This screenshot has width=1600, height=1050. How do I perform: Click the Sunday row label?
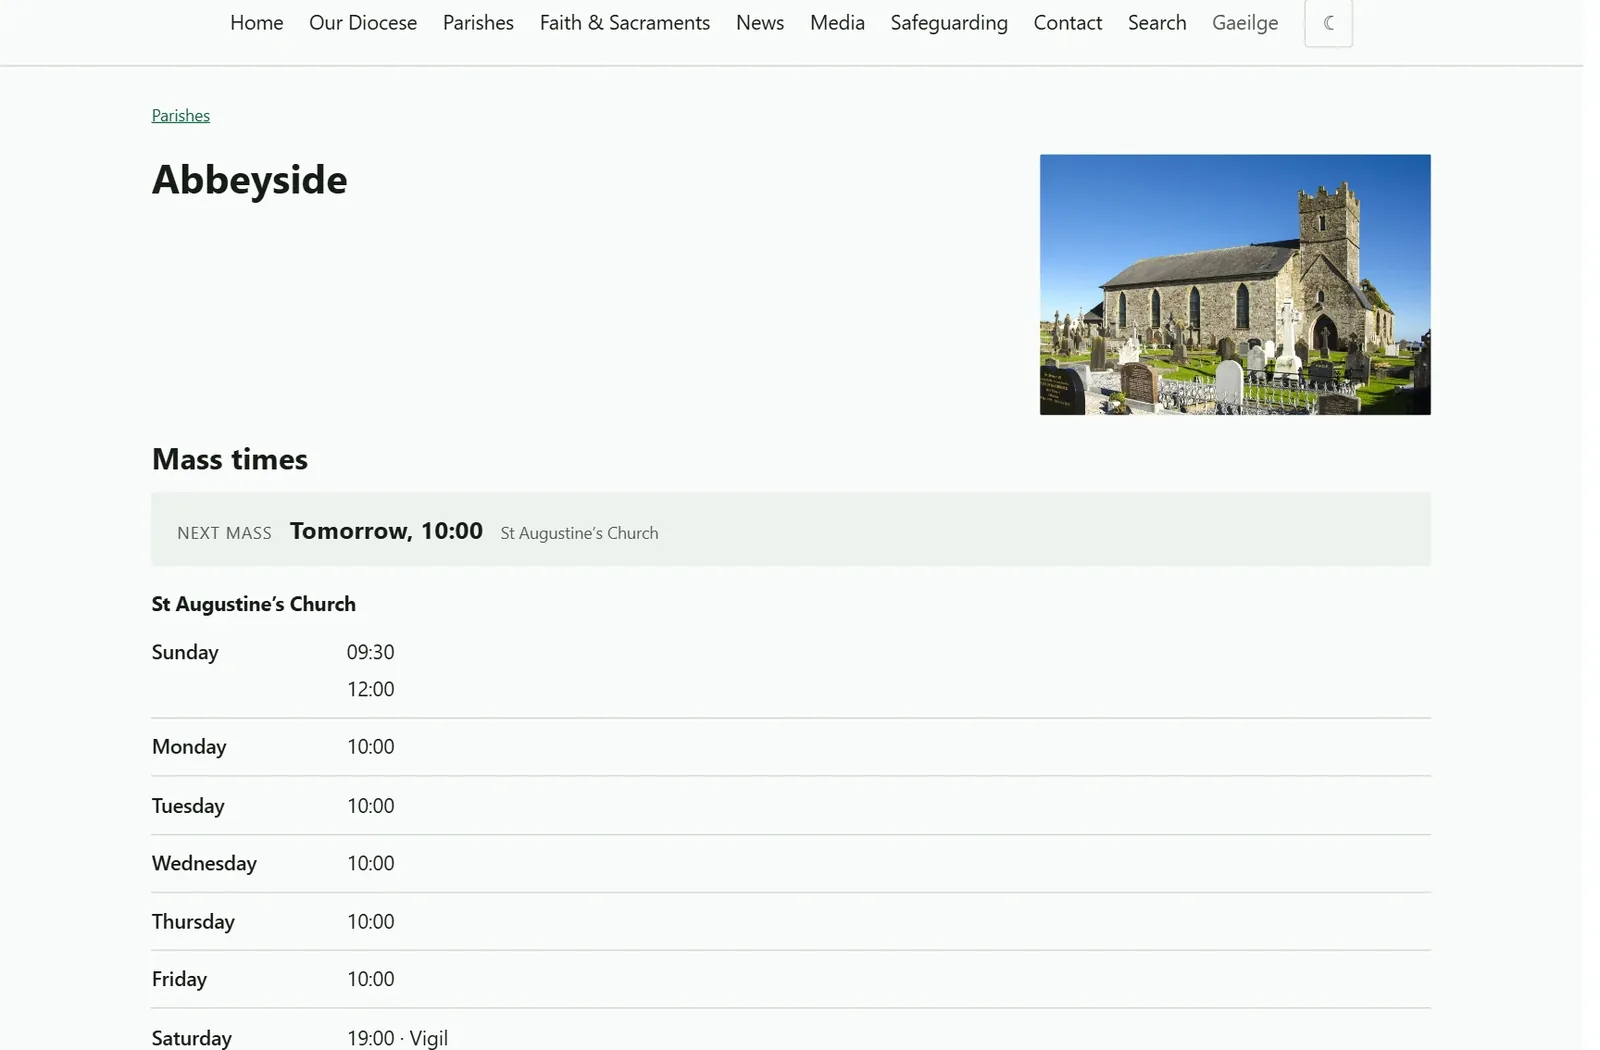pos(185,652)
